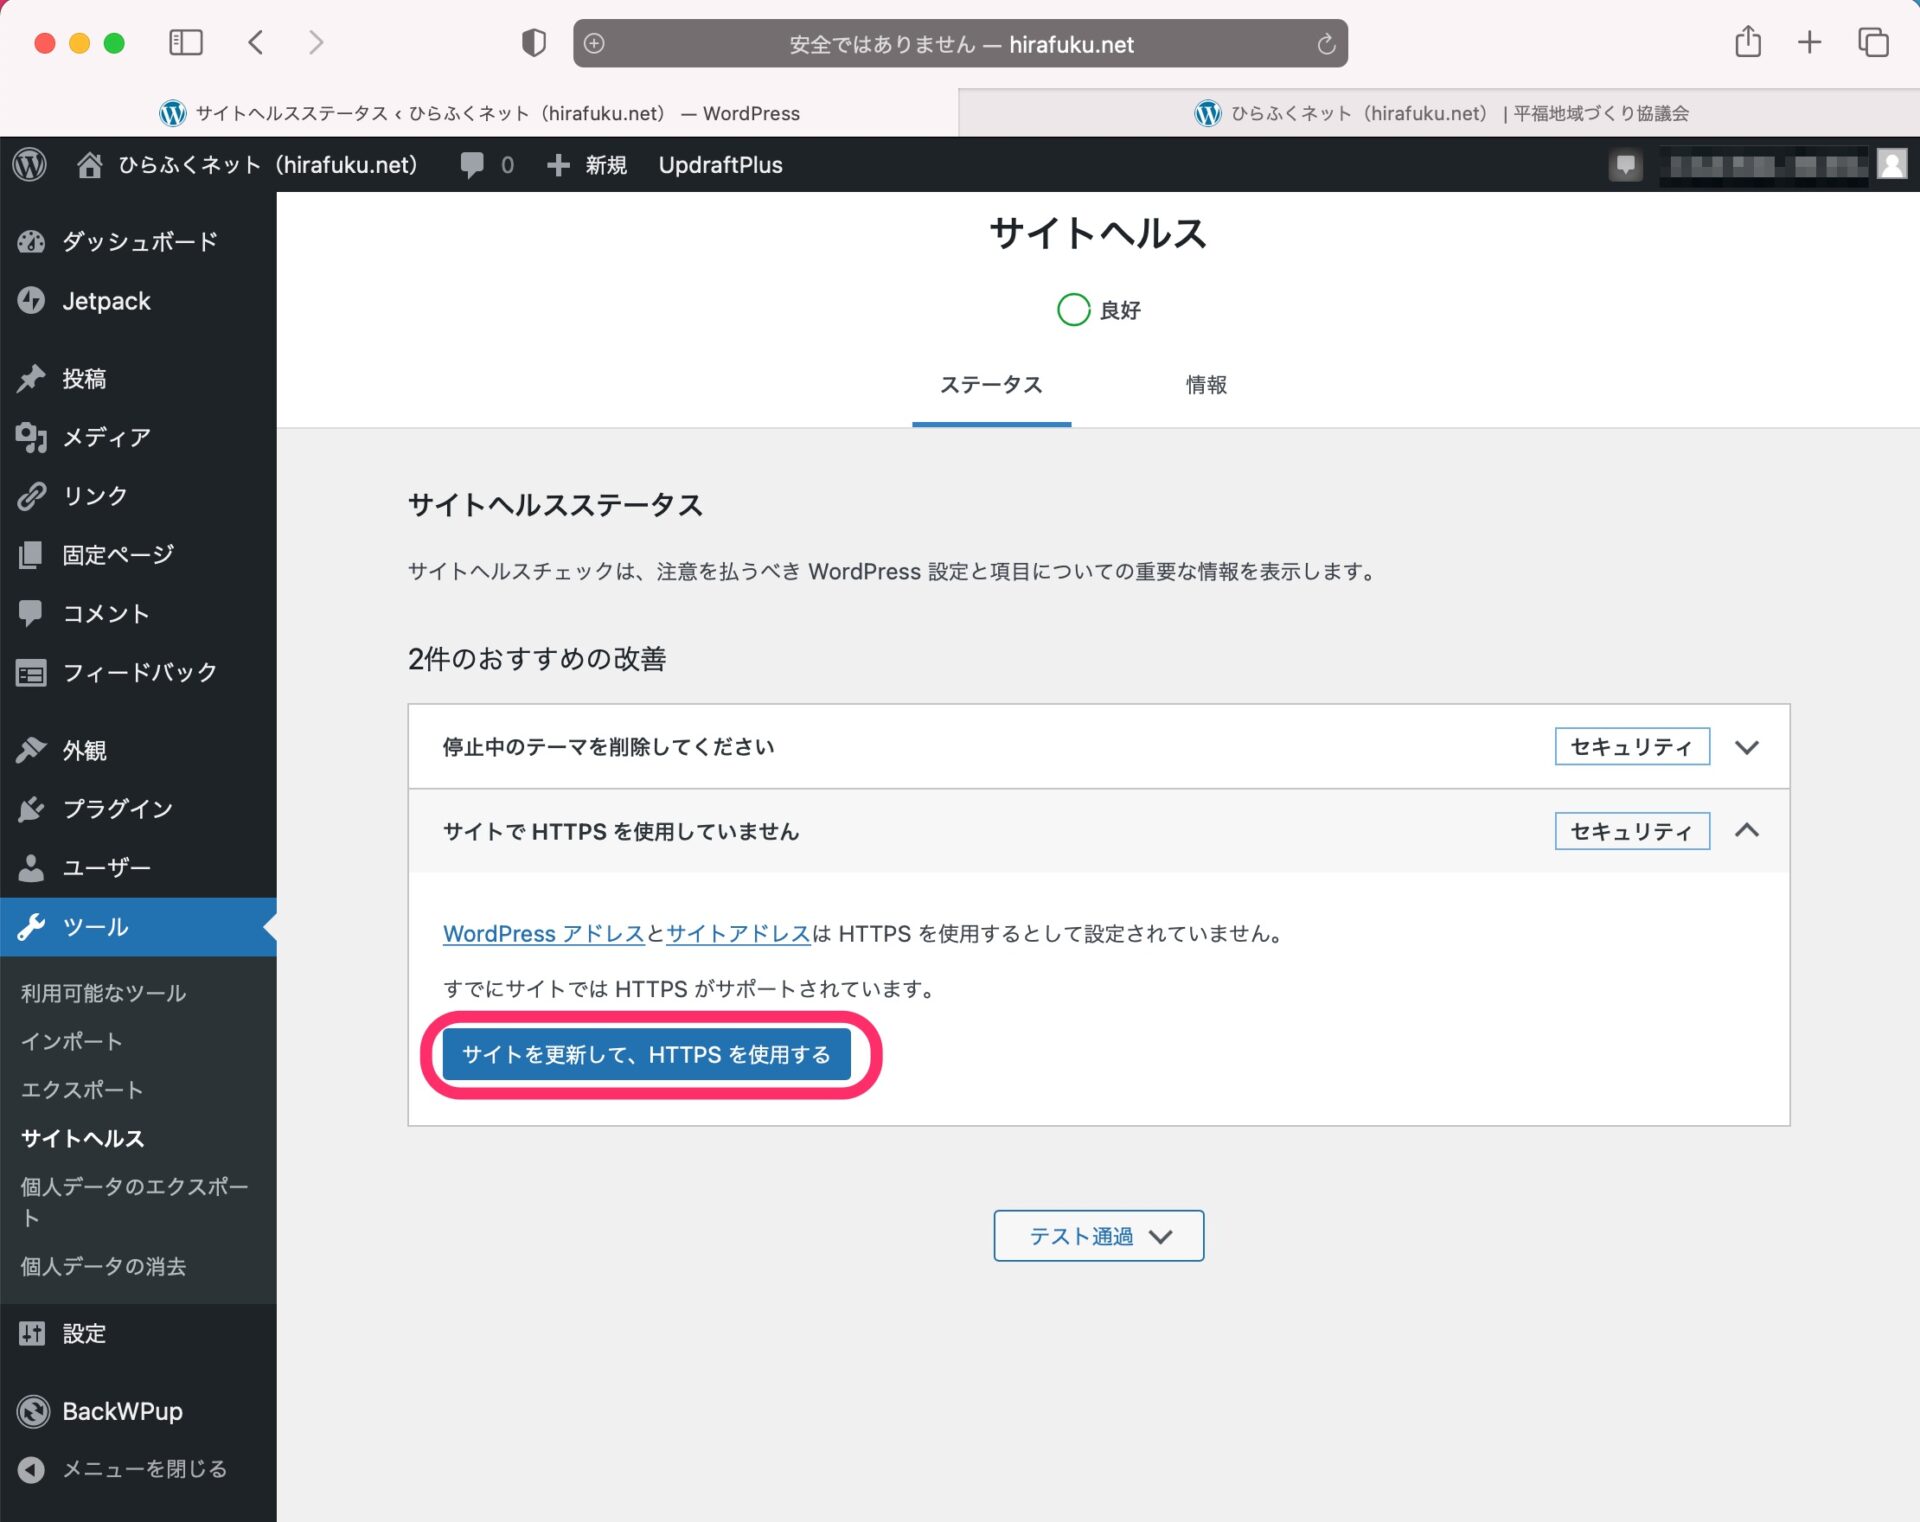Open Safari tab overview icon

pos(1872,43)
